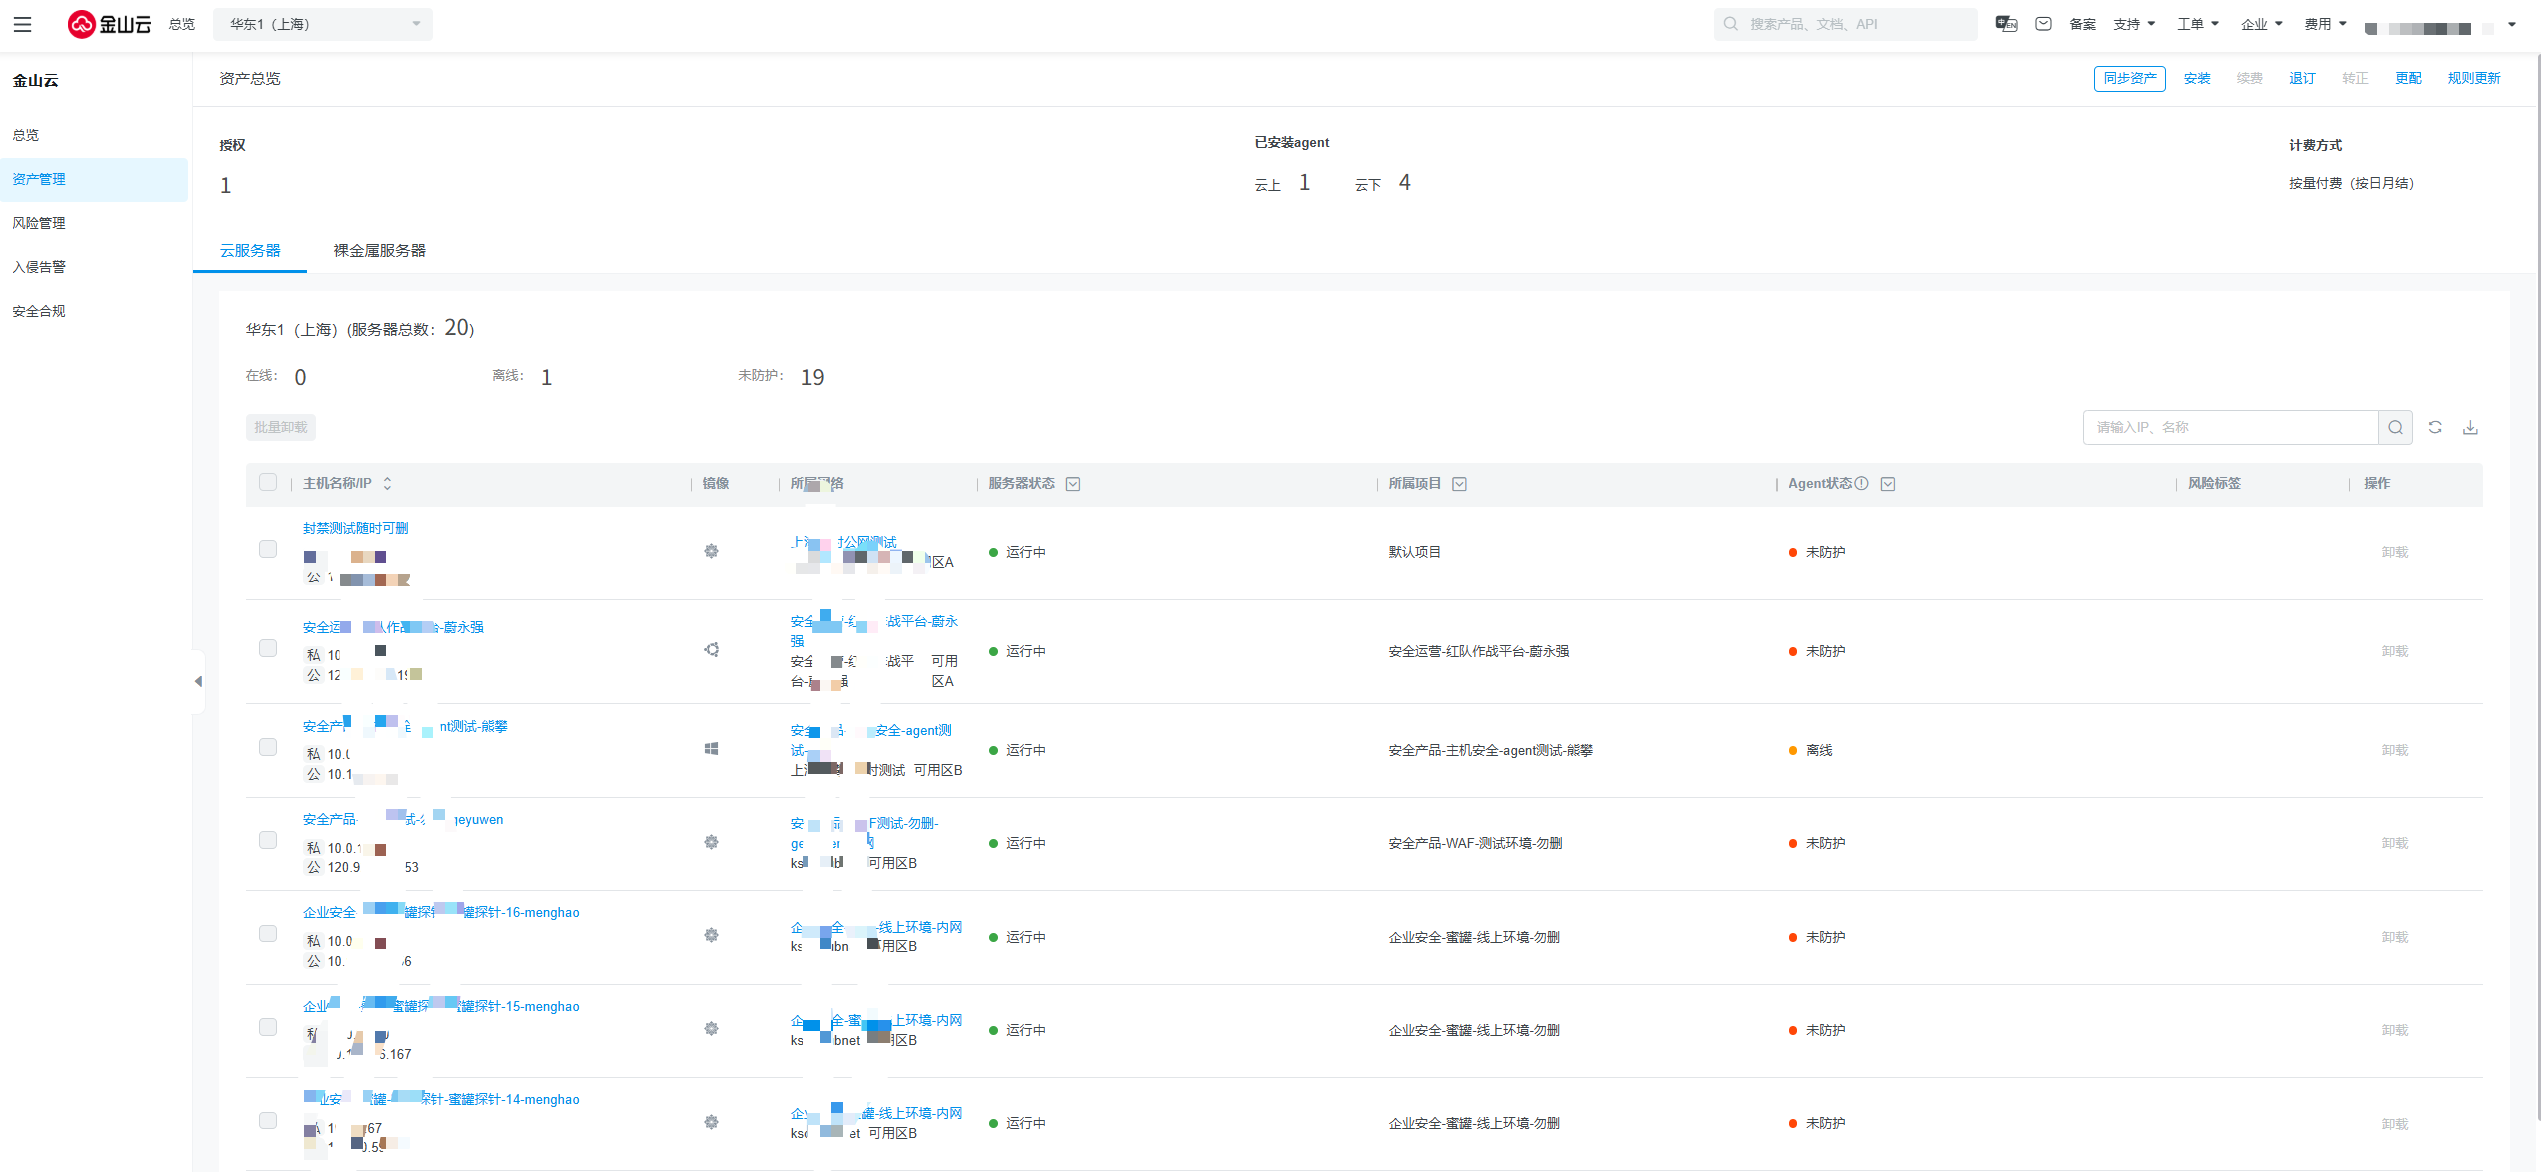
Task: Open the mail messages icon
Action: [2043, 24]
